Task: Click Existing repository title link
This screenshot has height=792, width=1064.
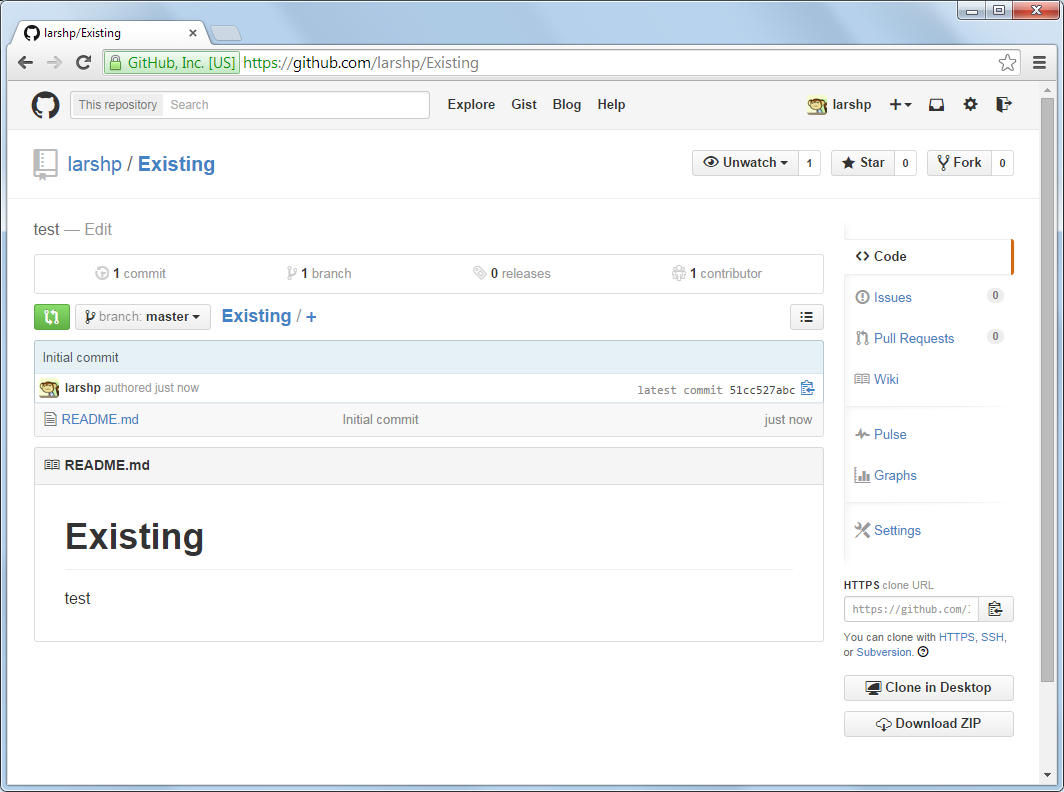Action: (x=176, y=164)
